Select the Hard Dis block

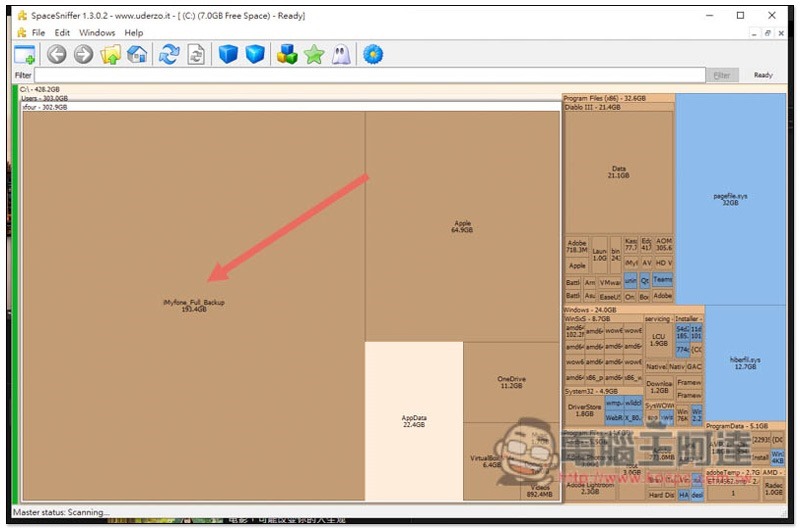[661, 495]
